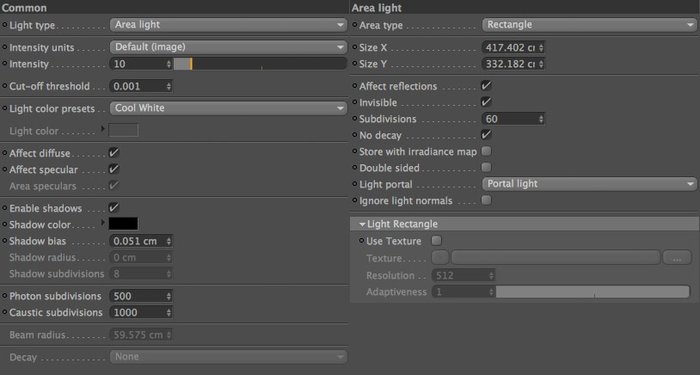Click the Intensity field stepper arrows

tap(169, 64)
